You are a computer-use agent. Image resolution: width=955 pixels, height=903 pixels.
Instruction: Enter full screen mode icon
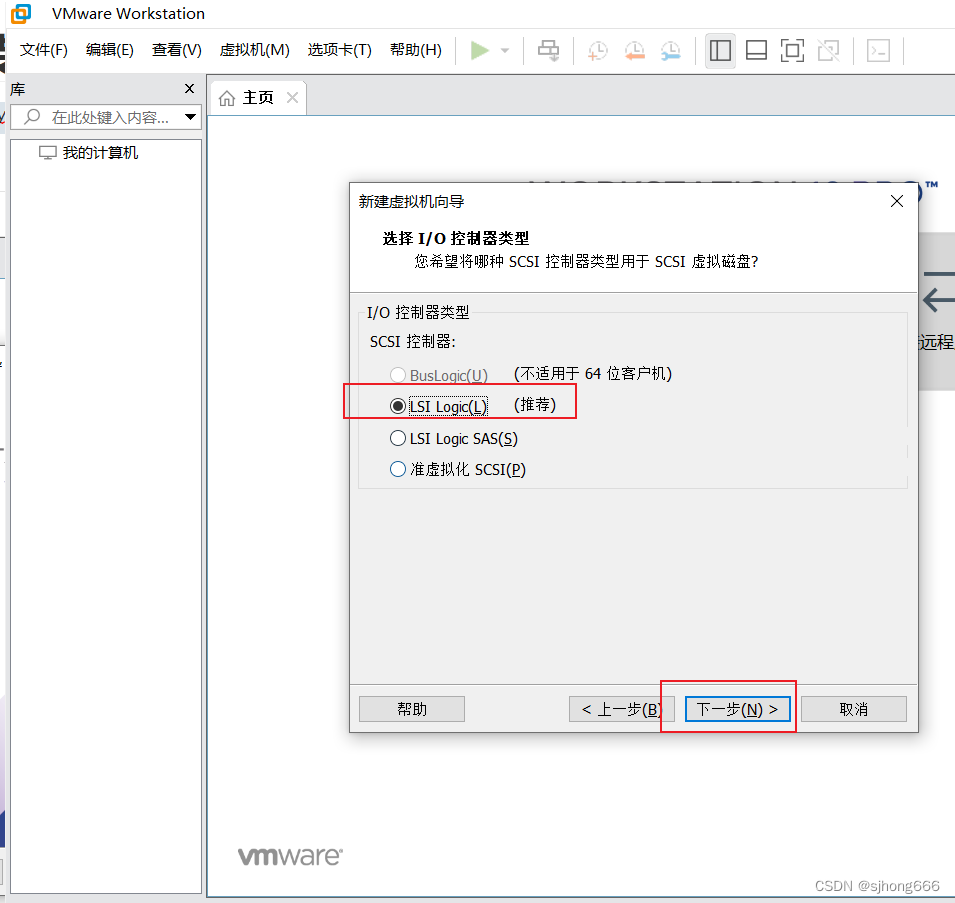(792, 51)
